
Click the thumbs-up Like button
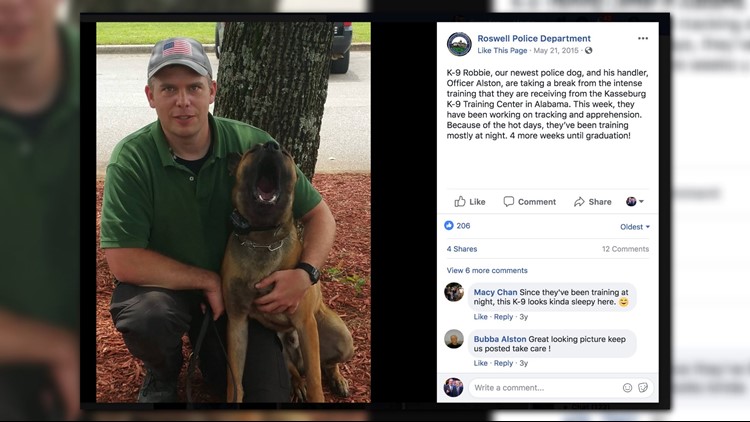(x=470, y=201)
